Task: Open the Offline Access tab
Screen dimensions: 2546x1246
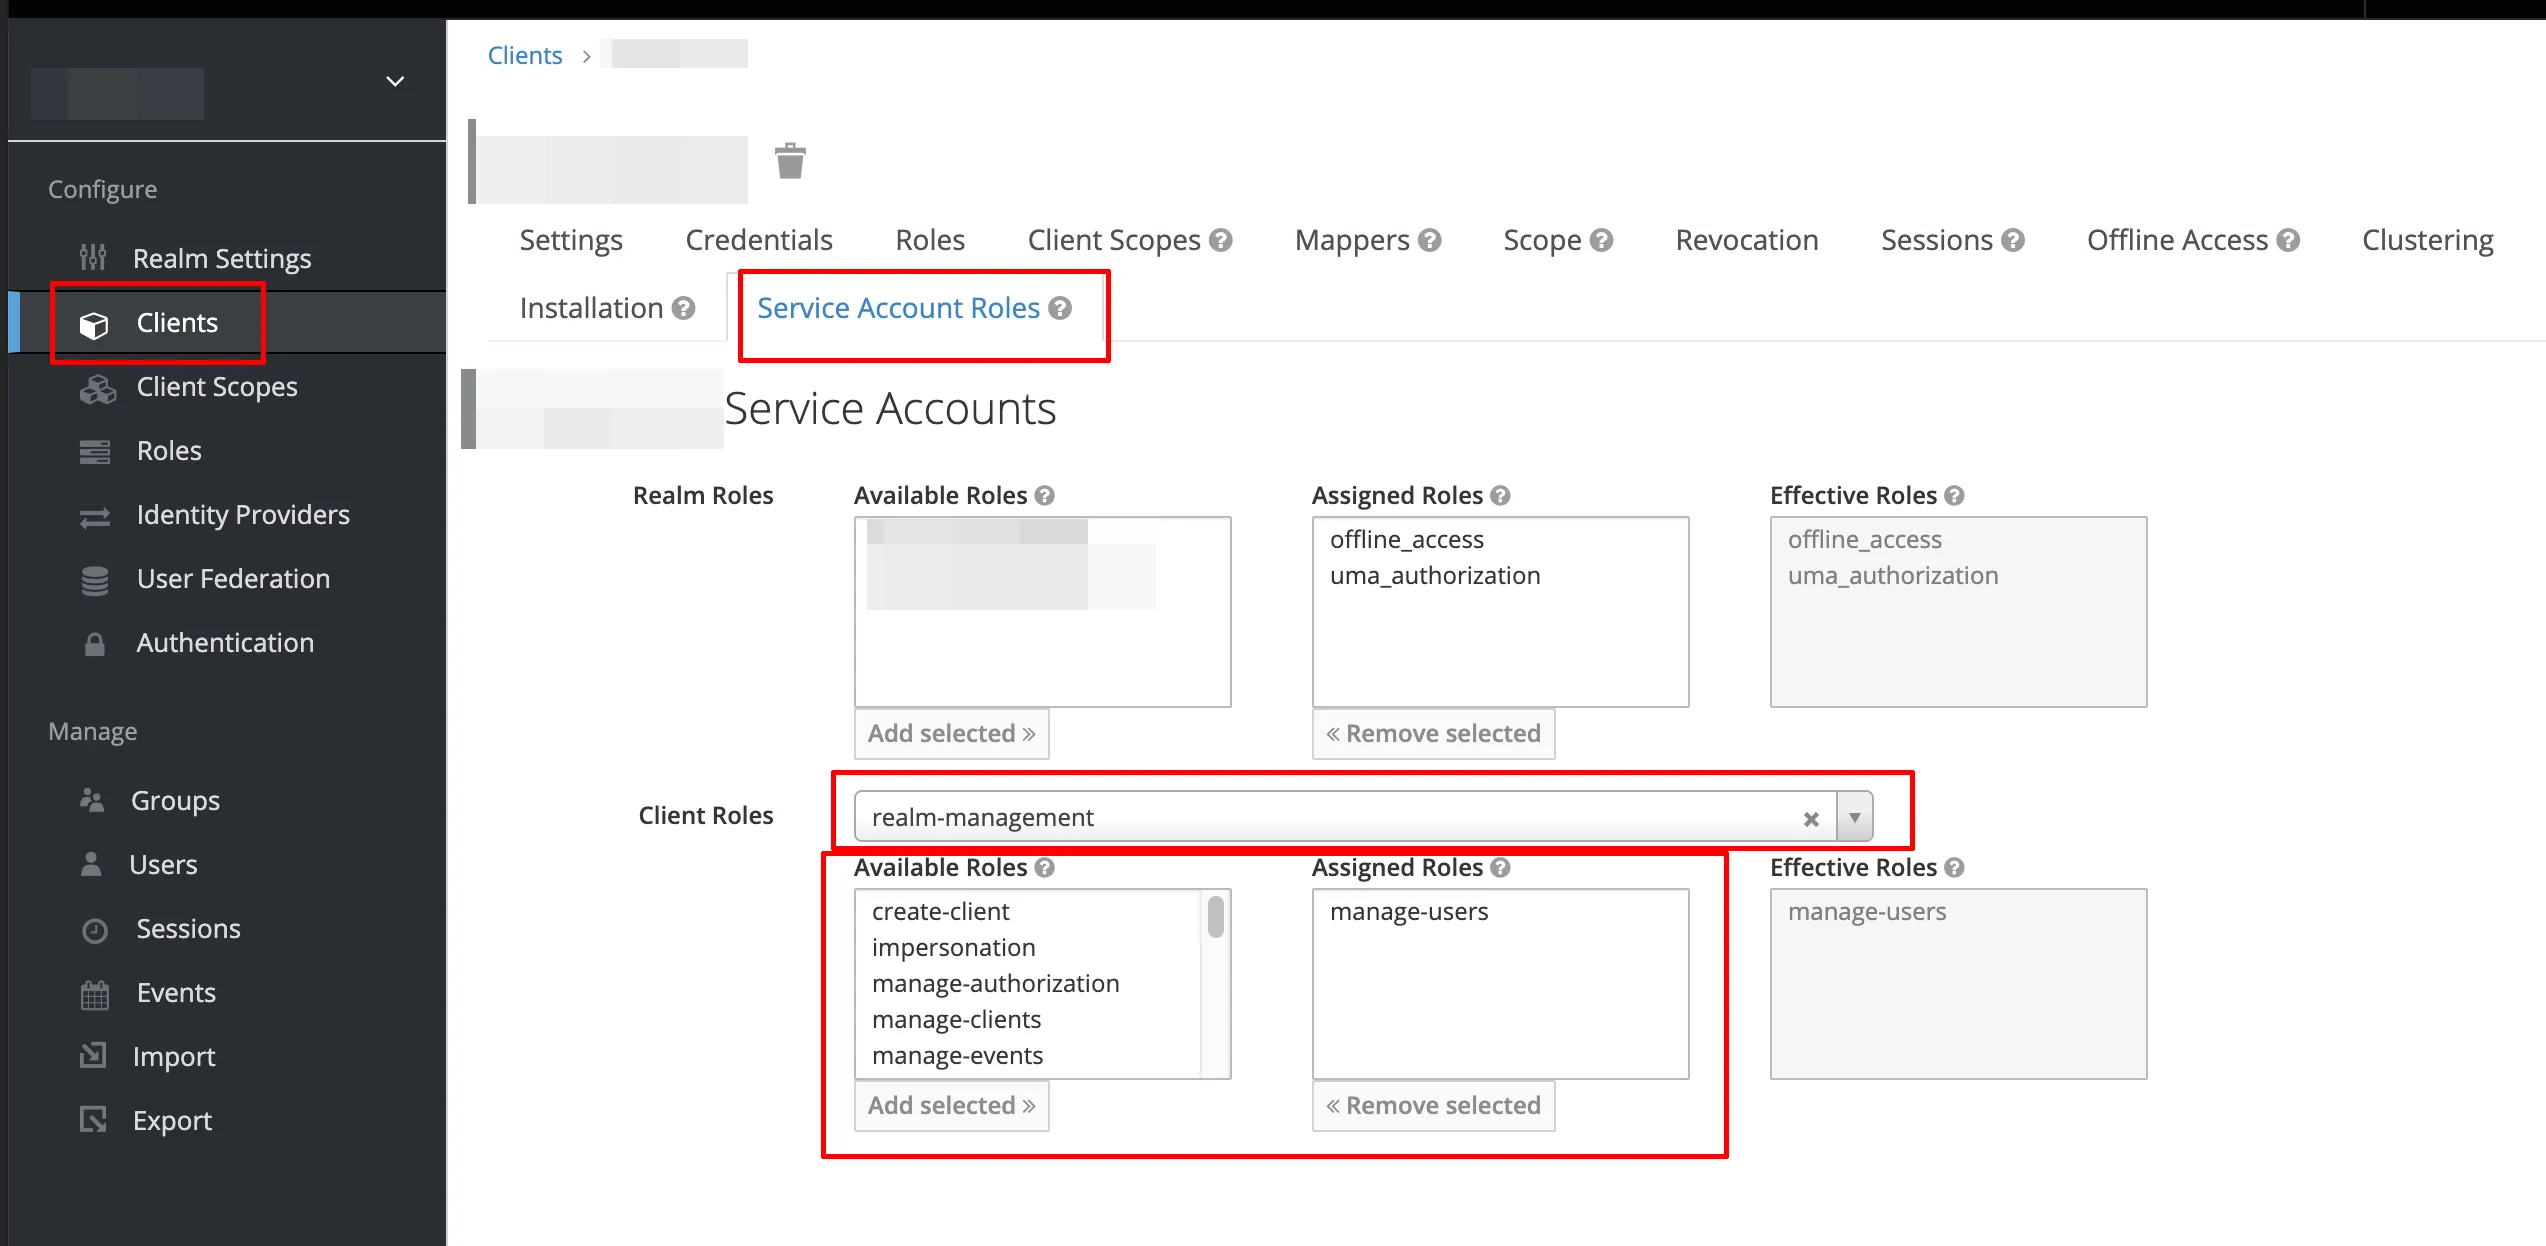Action: [x=2176, y=240]
